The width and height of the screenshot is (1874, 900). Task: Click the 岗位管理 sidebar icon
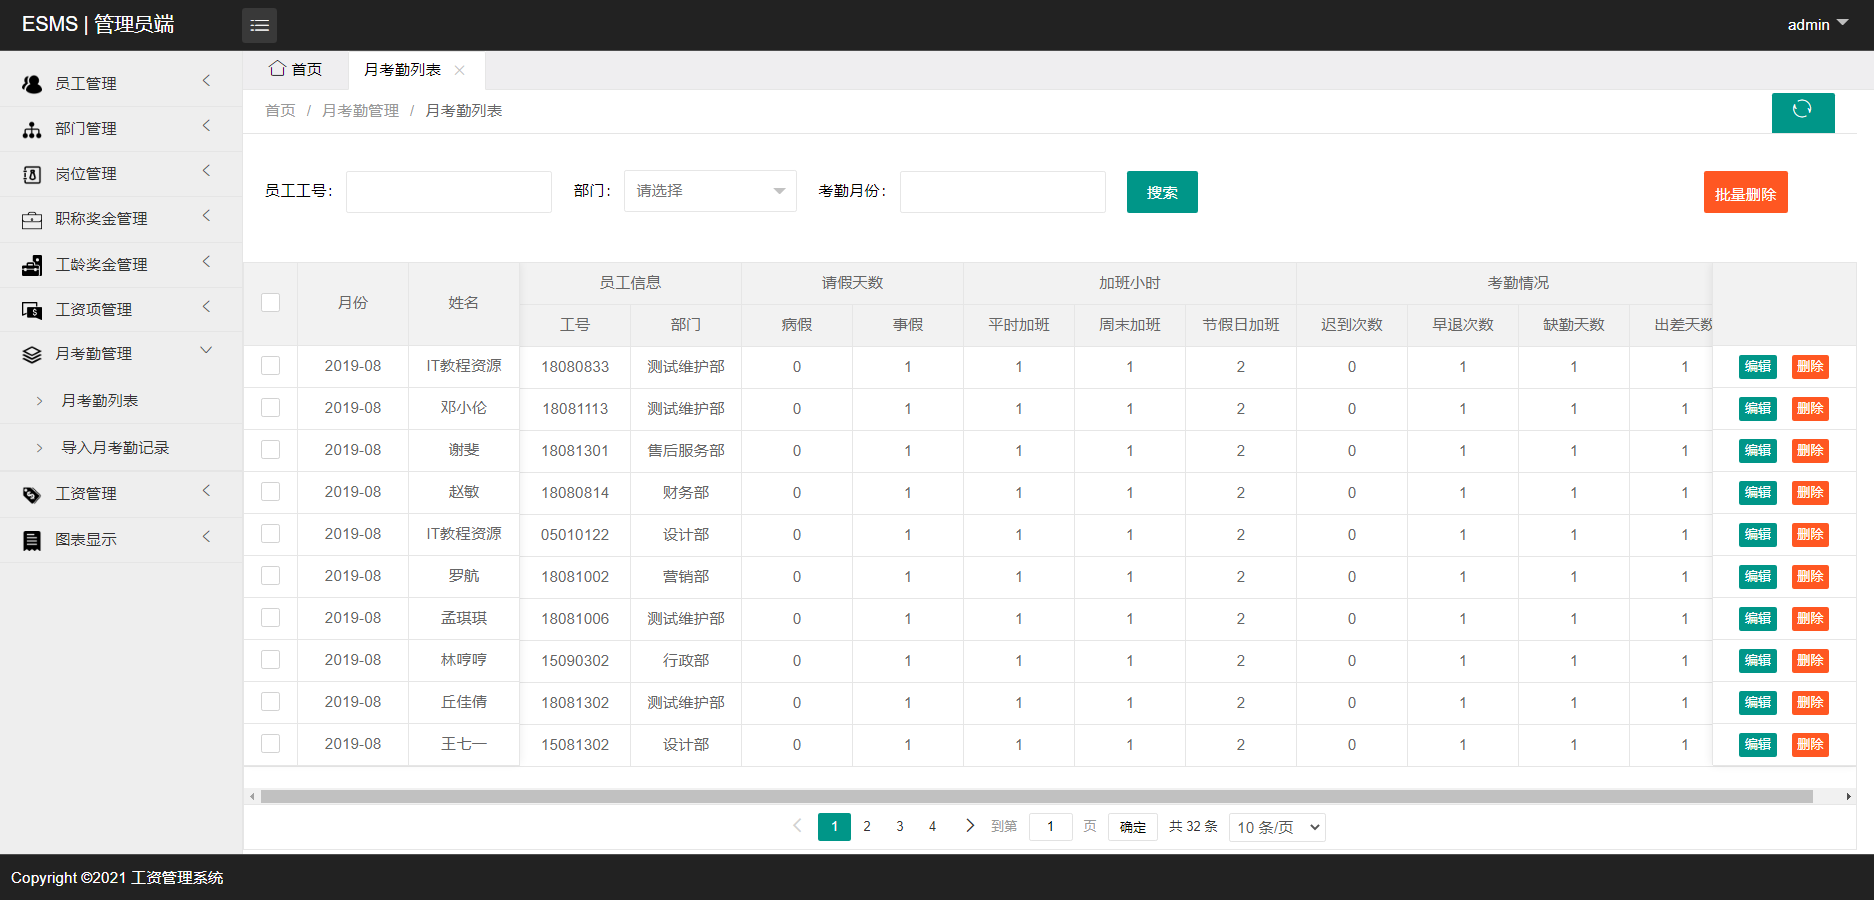(32, 174)
